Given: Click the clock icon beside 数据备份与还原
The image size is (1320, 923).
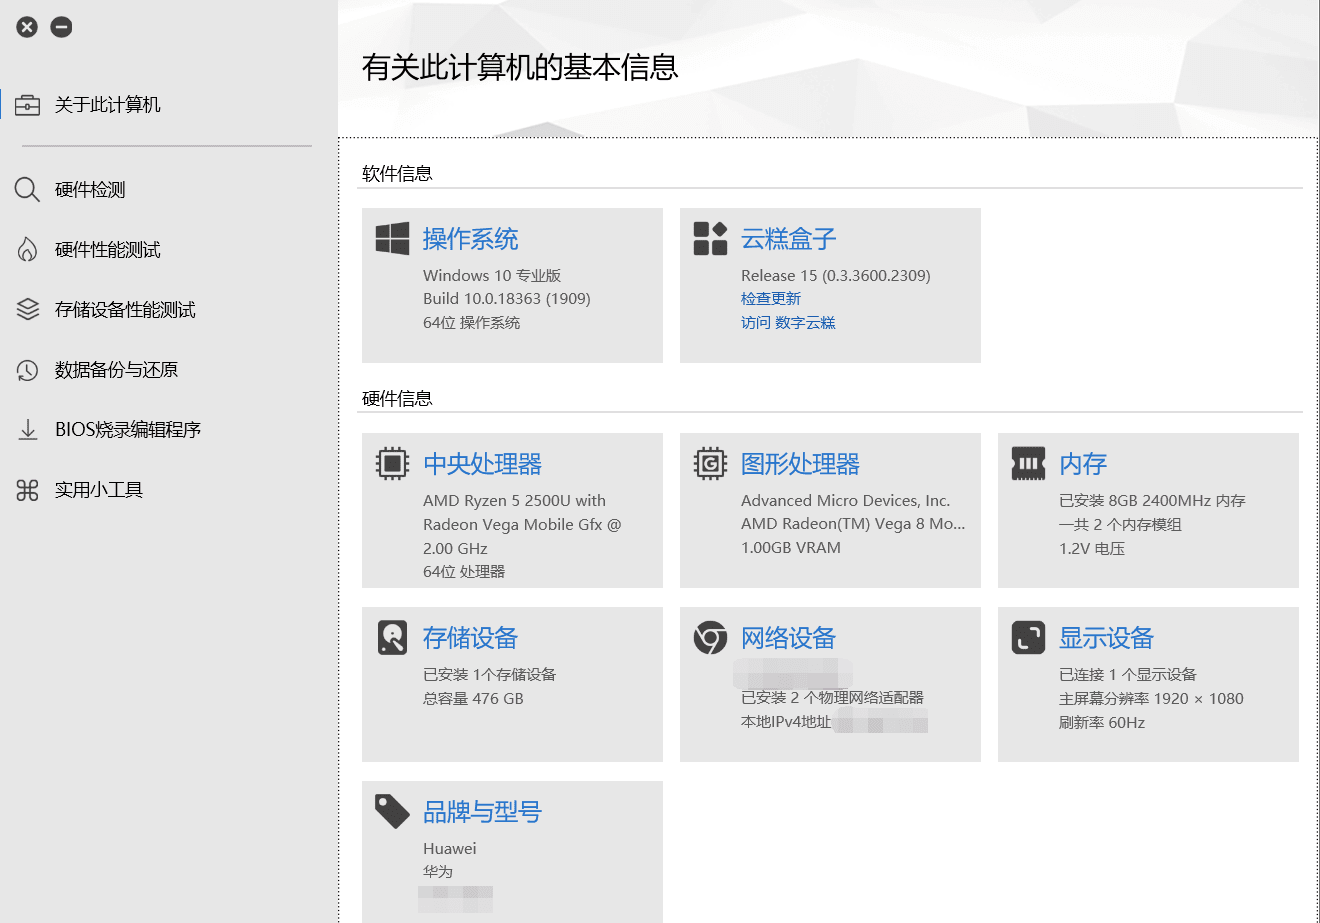Looking at the screenshot, I should (27, 370).
